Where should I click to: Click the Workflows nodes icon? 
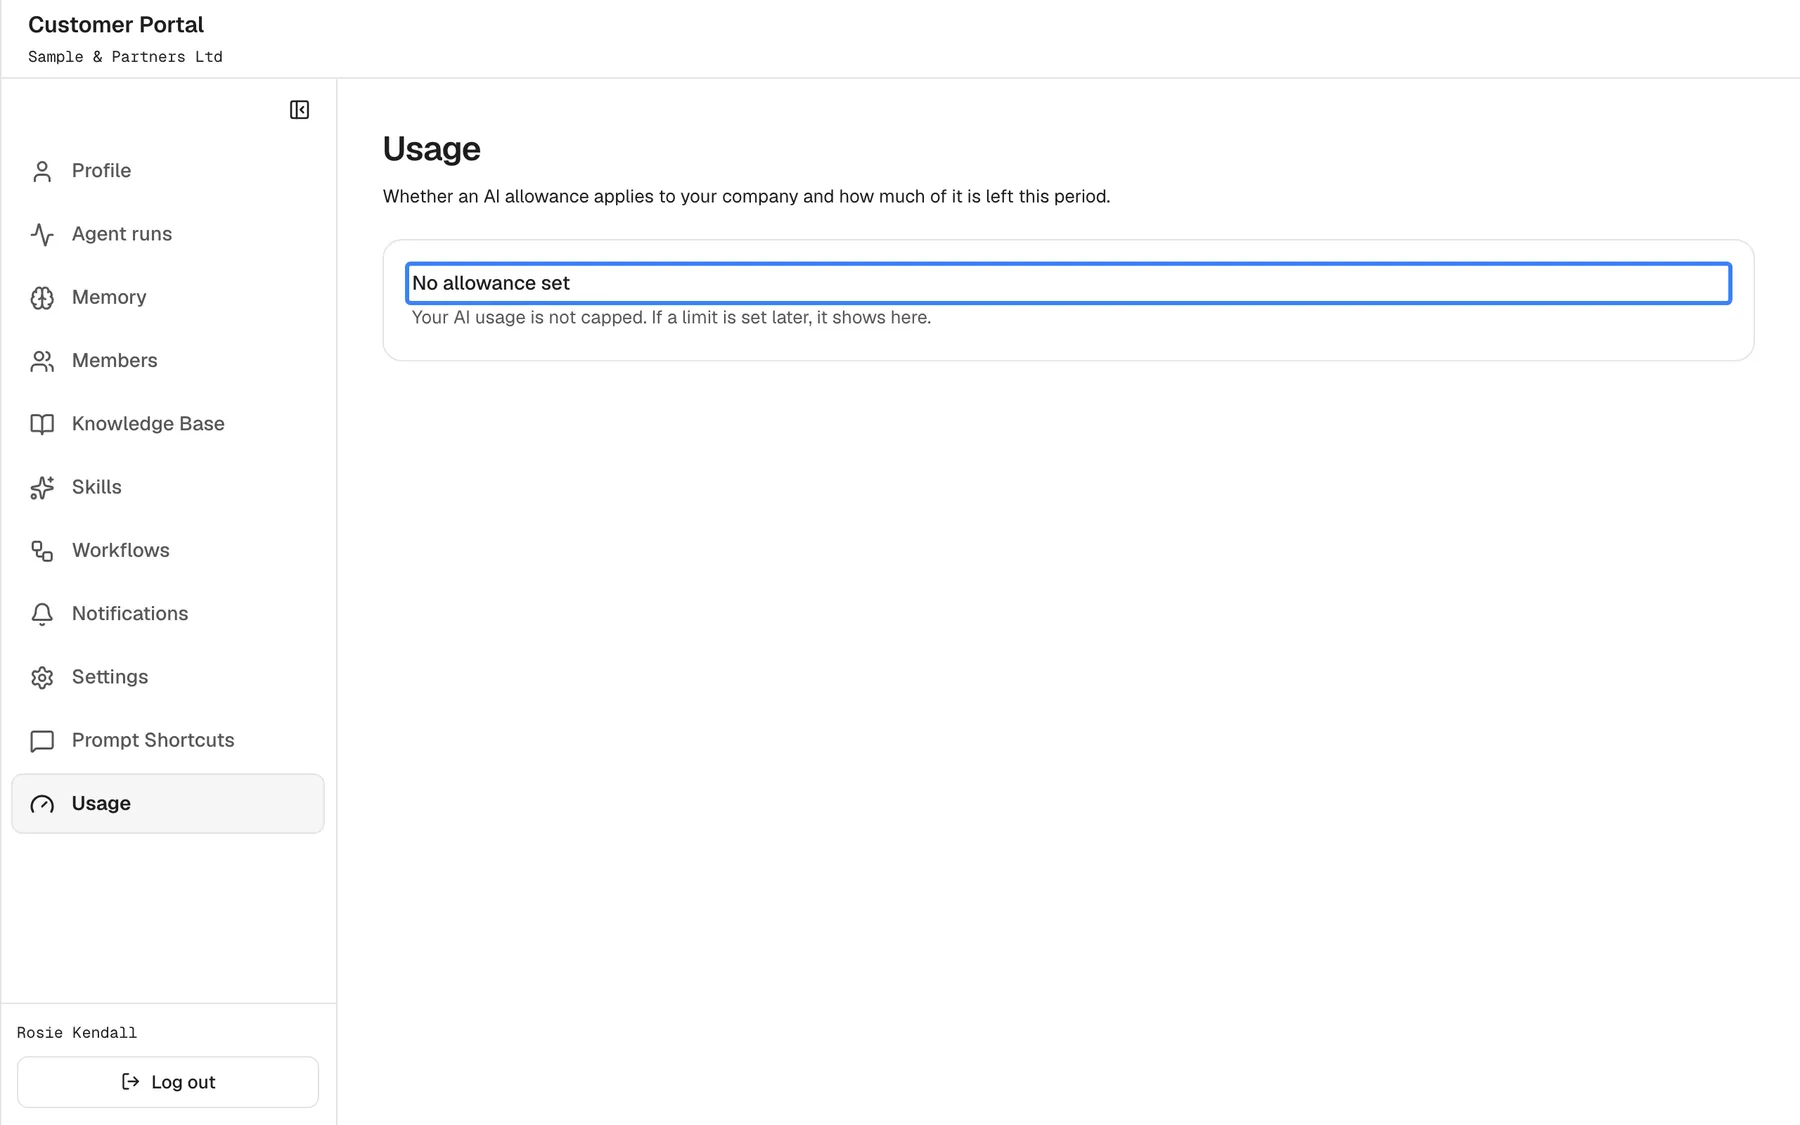coord(42,551)
